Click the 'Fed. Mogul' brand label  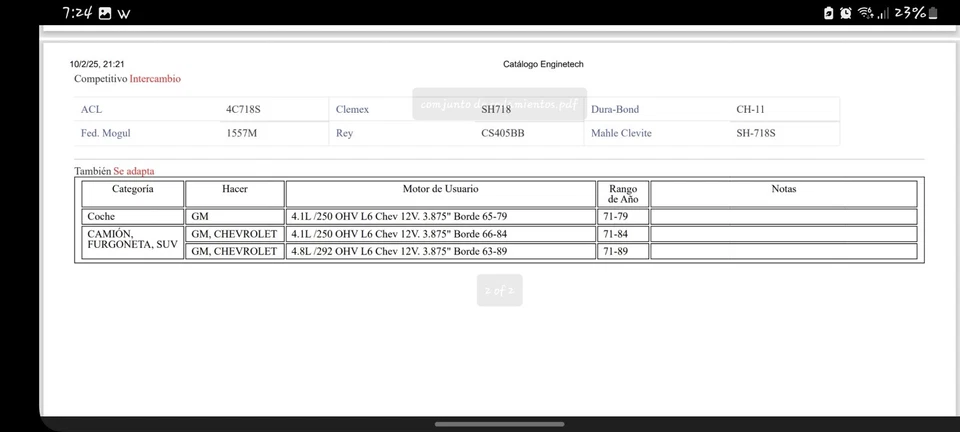coord(105,133)
